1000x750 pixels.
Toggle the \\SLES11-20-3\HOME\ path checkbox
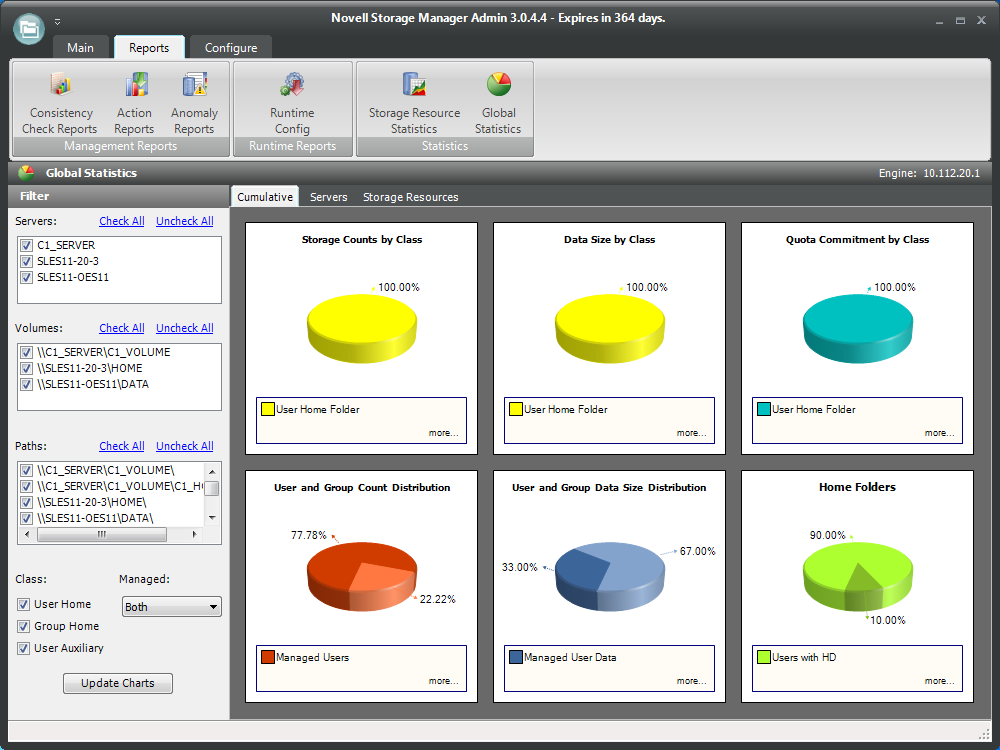[x=26, y=502]
